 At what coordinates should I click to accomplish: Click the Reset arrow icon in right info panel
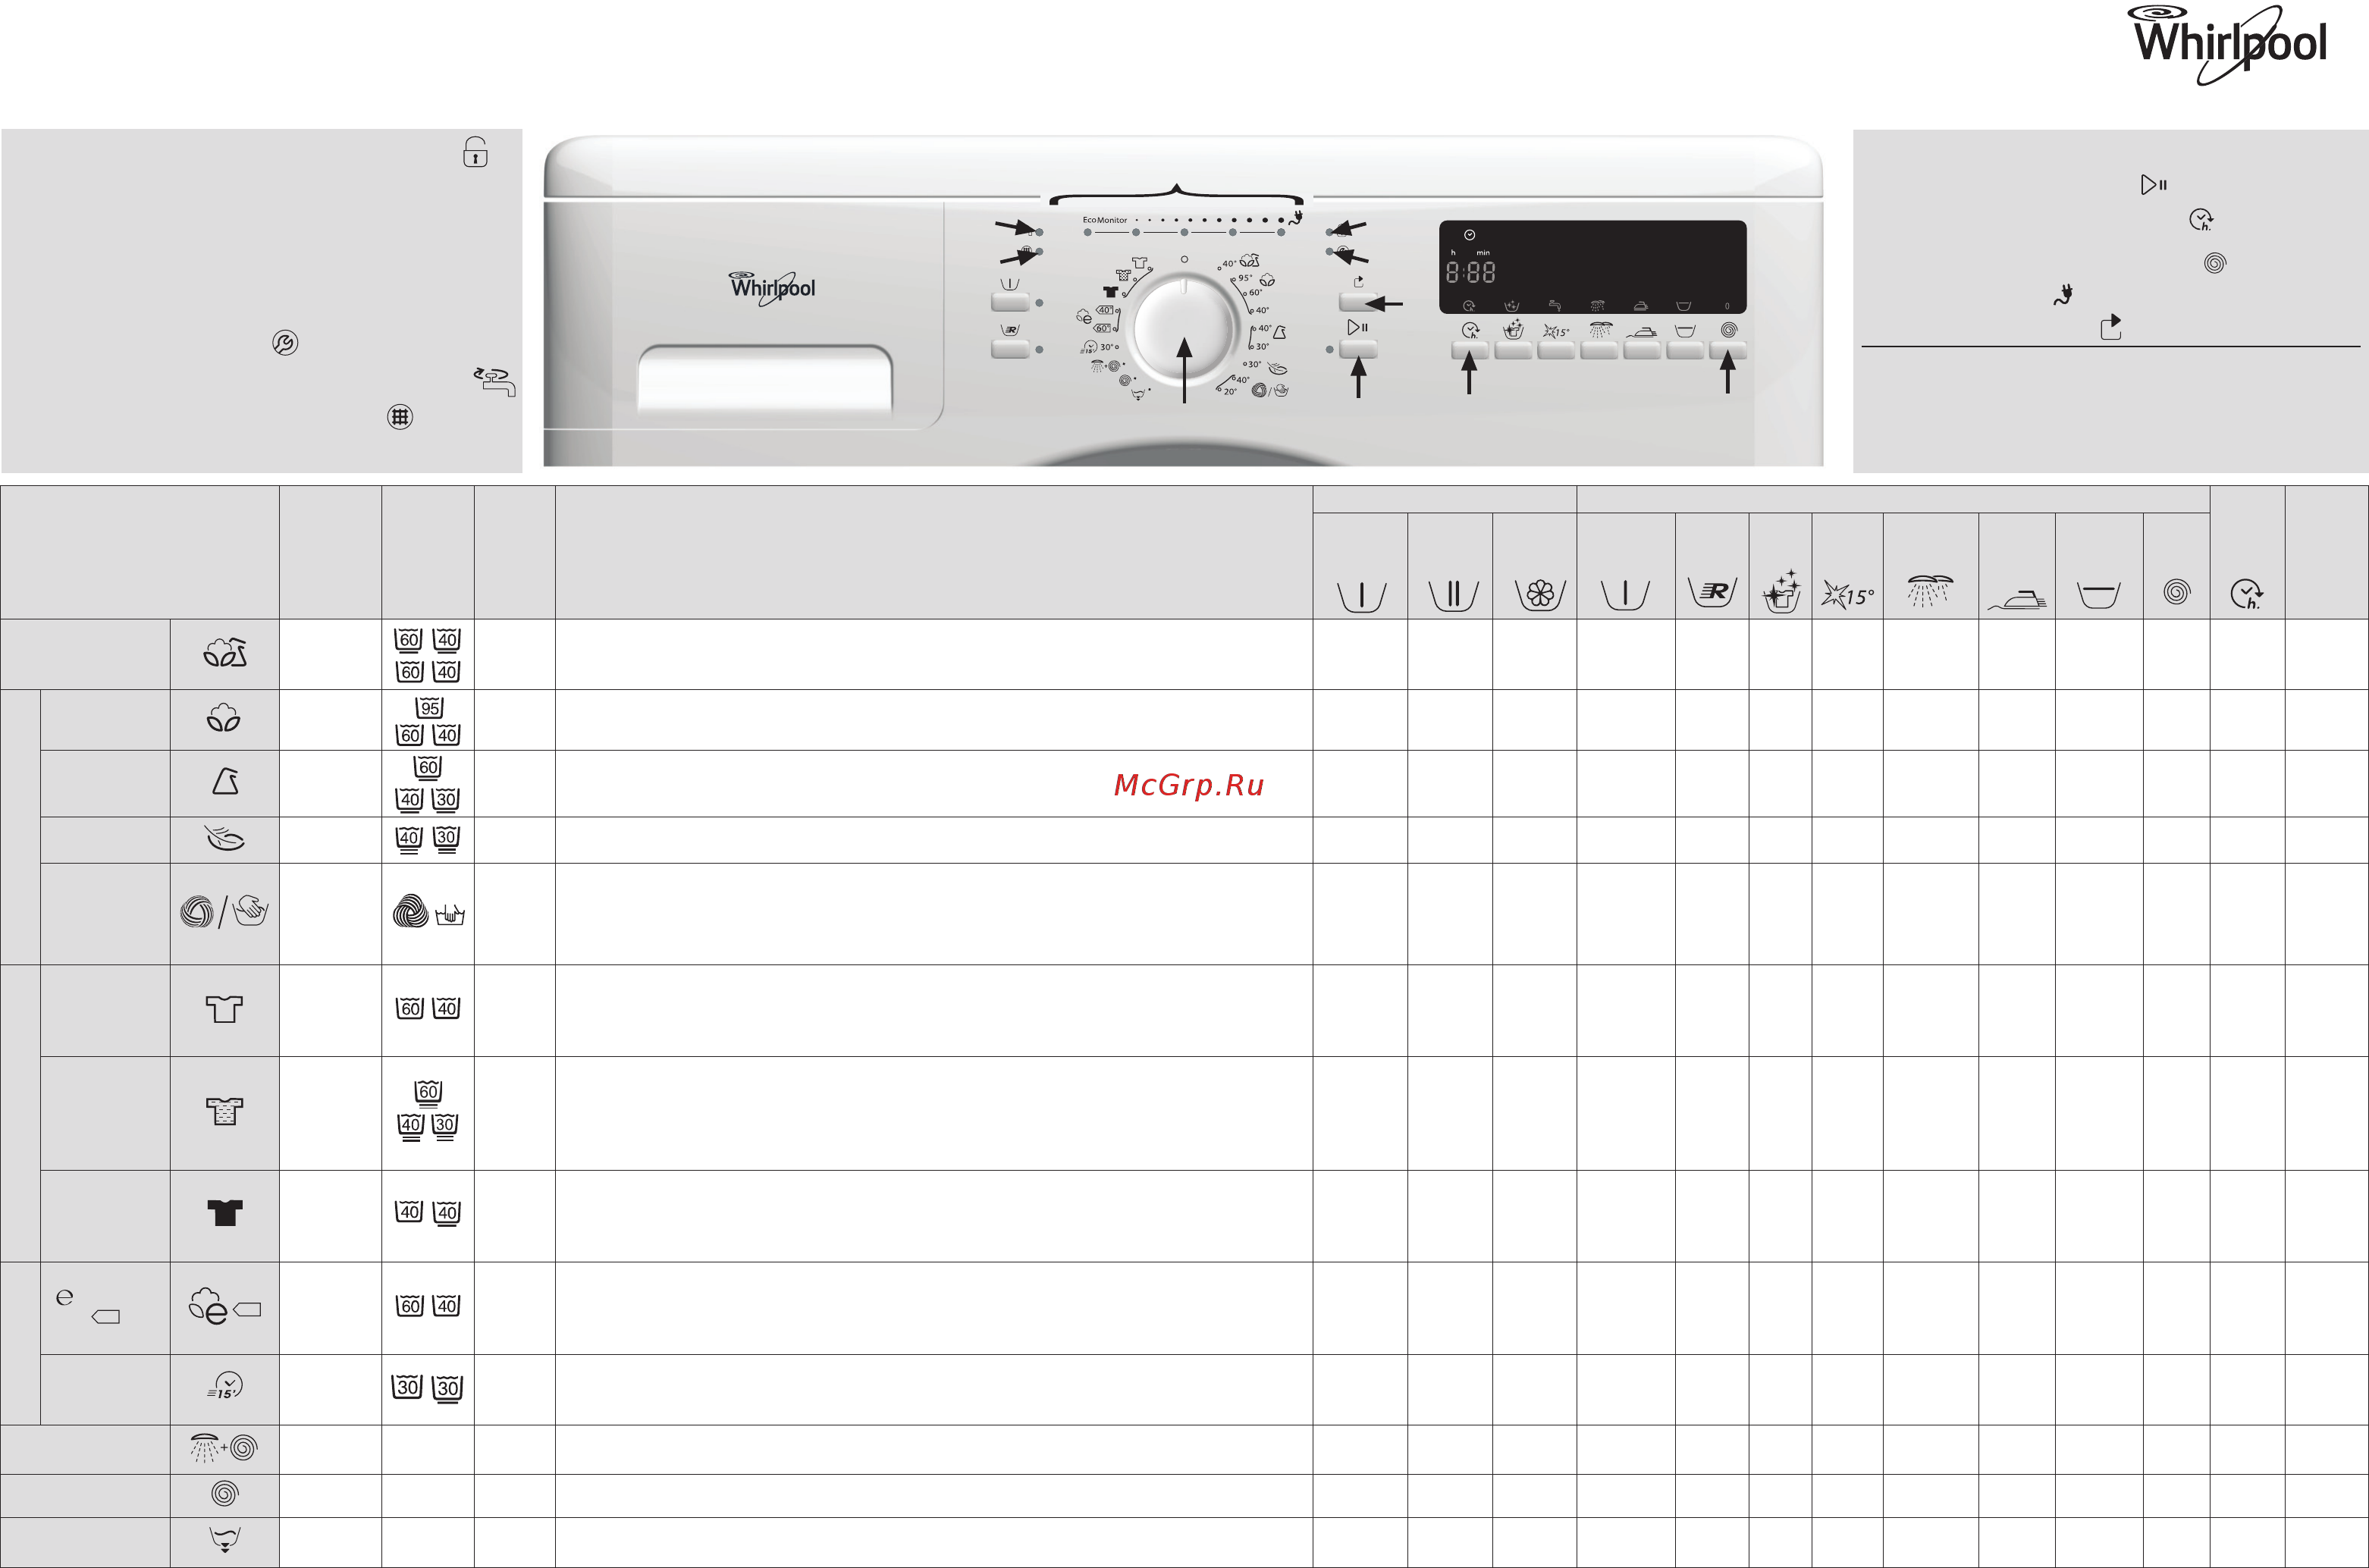point(2111,327)
